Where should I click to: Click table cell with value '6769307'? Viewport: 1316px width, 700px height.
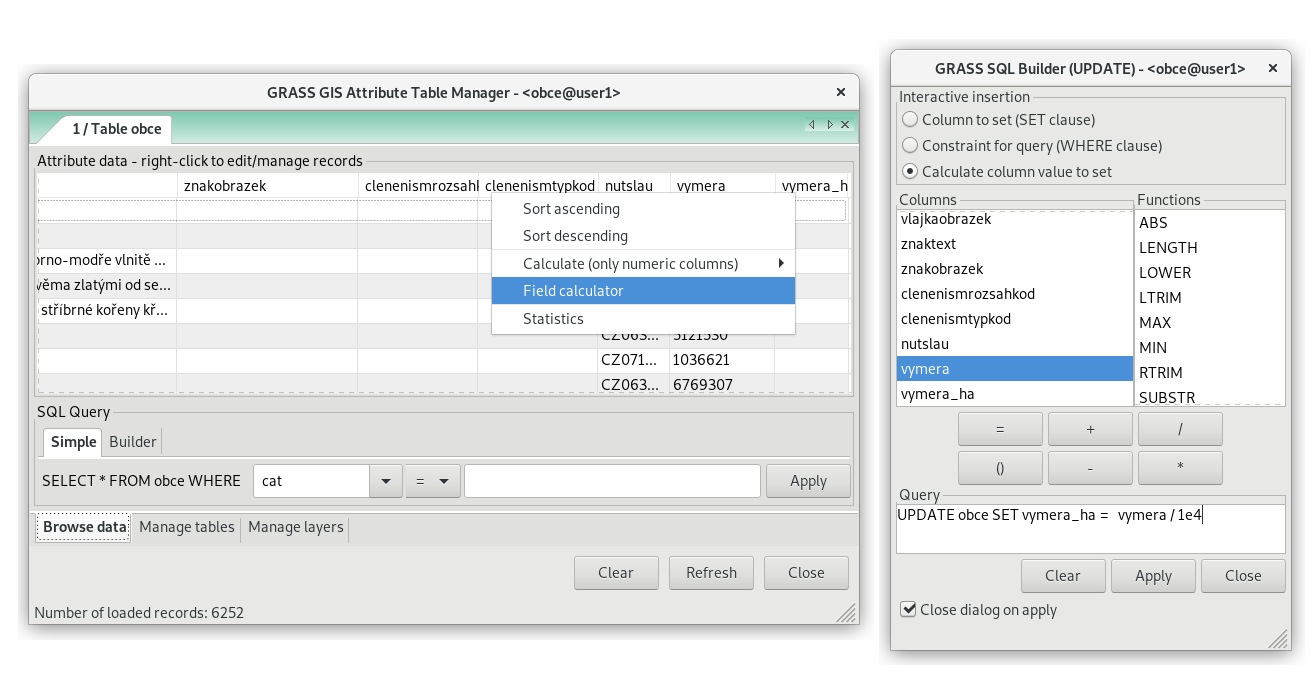(722, 385)
